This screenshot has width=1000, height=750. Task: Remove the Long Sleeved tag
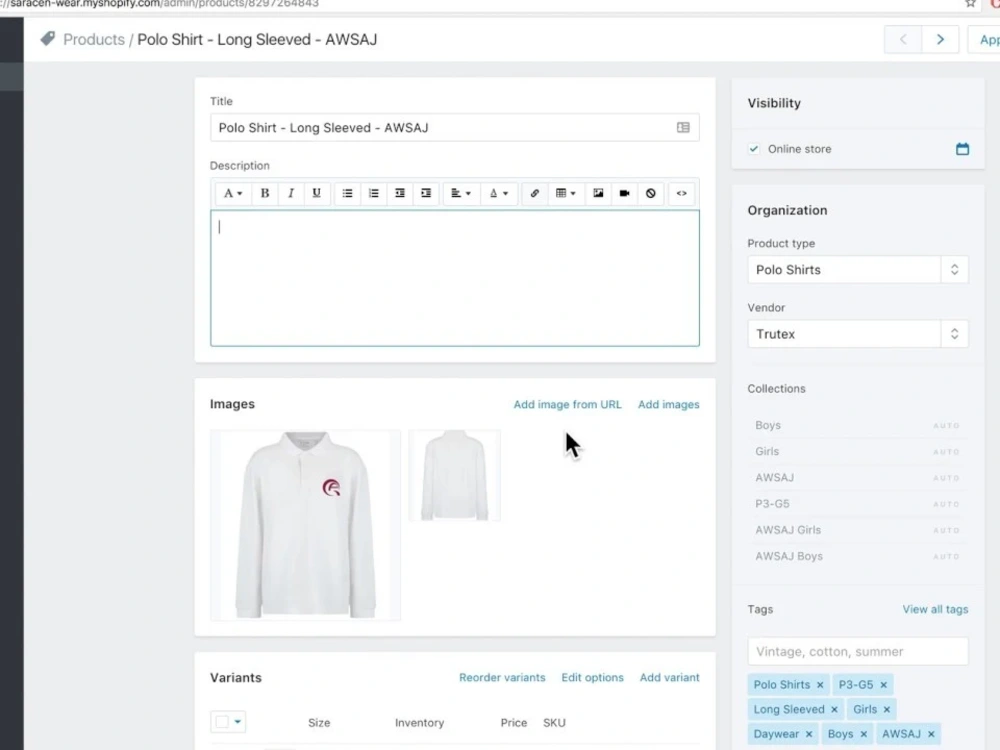click(x=834, y=709)
